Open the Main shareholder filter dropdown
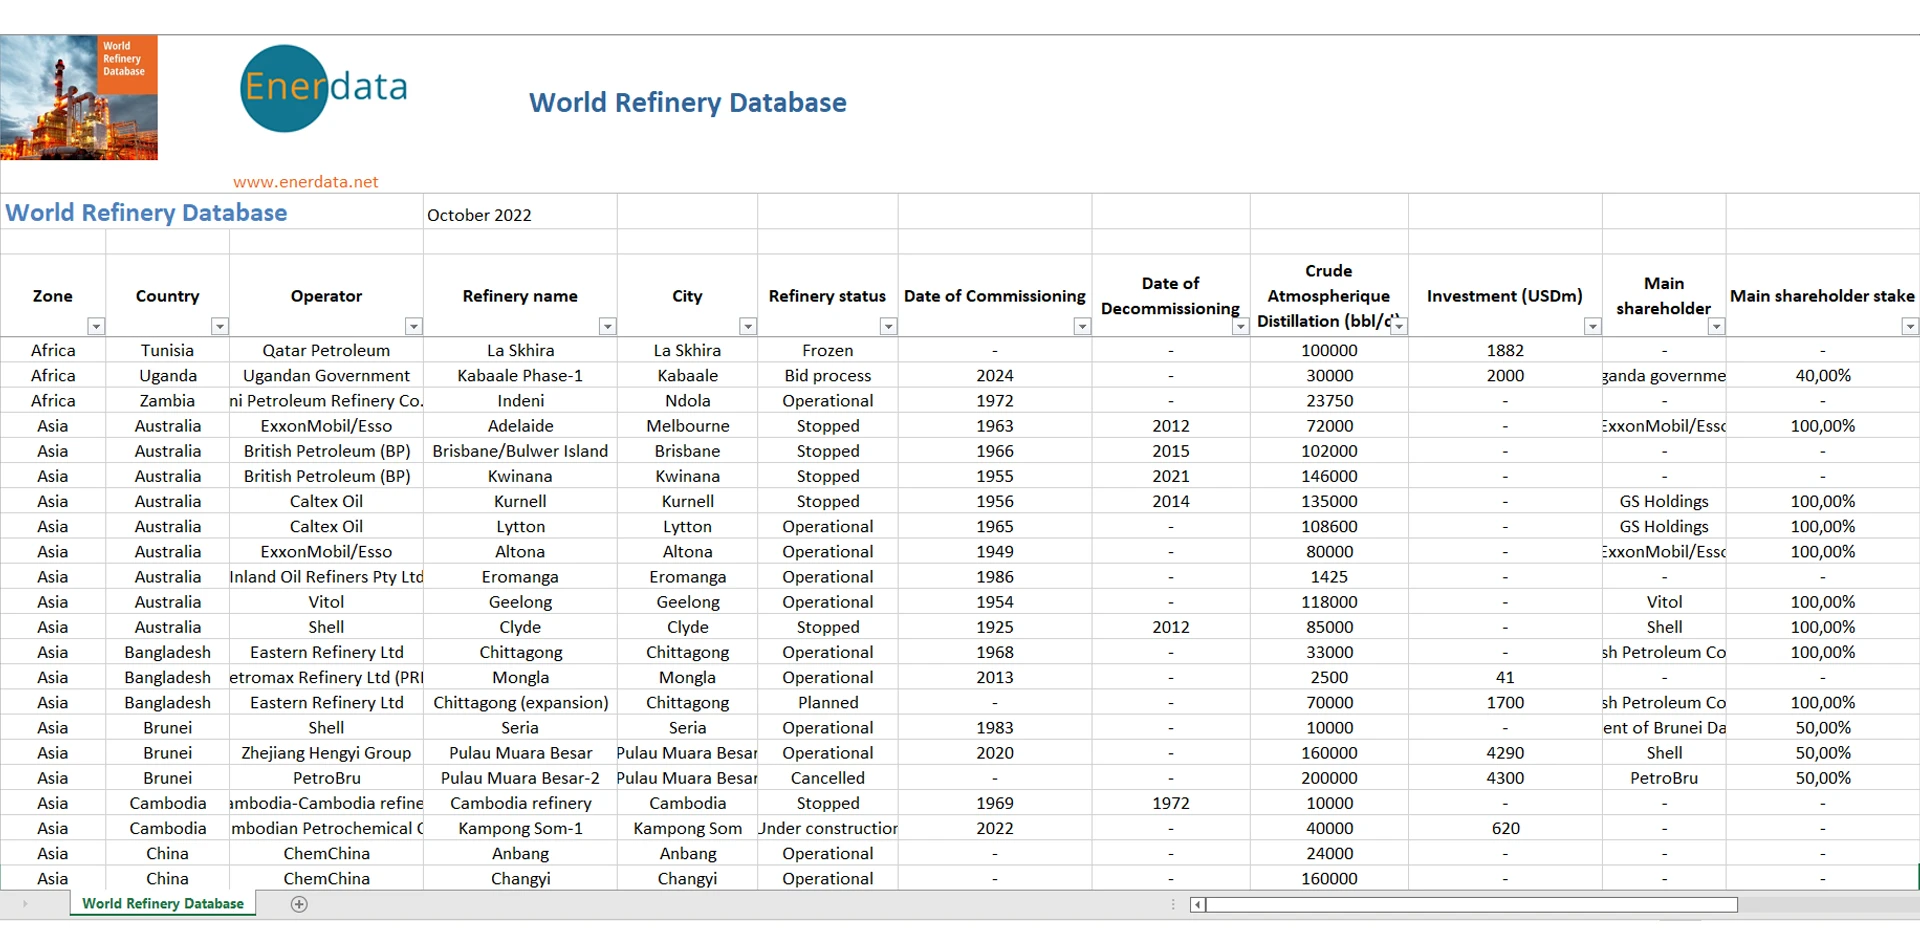This screenshot has width=1920, height=952. tap(1716, 326)
